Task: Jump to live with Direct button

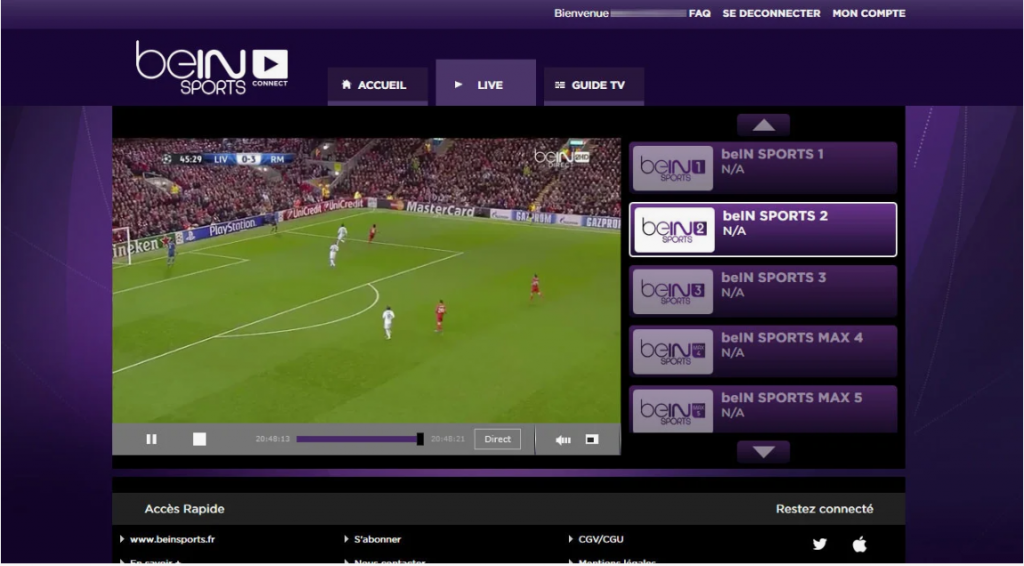Action: (498, 439)
